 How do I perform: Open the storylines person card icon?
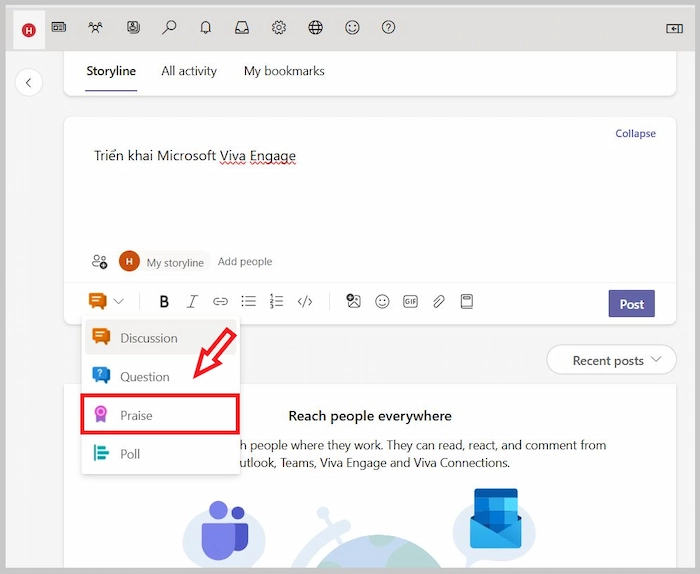point(133,28)
